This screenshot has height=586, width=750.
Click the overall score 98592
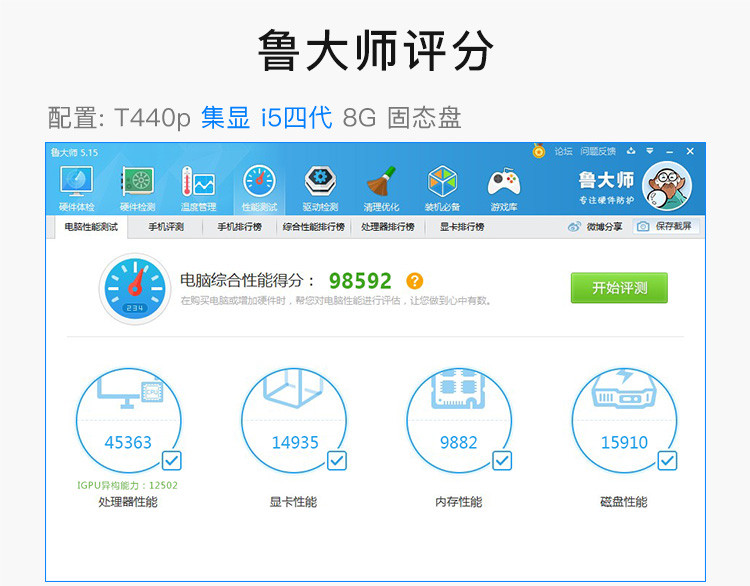tap(360, 281)
